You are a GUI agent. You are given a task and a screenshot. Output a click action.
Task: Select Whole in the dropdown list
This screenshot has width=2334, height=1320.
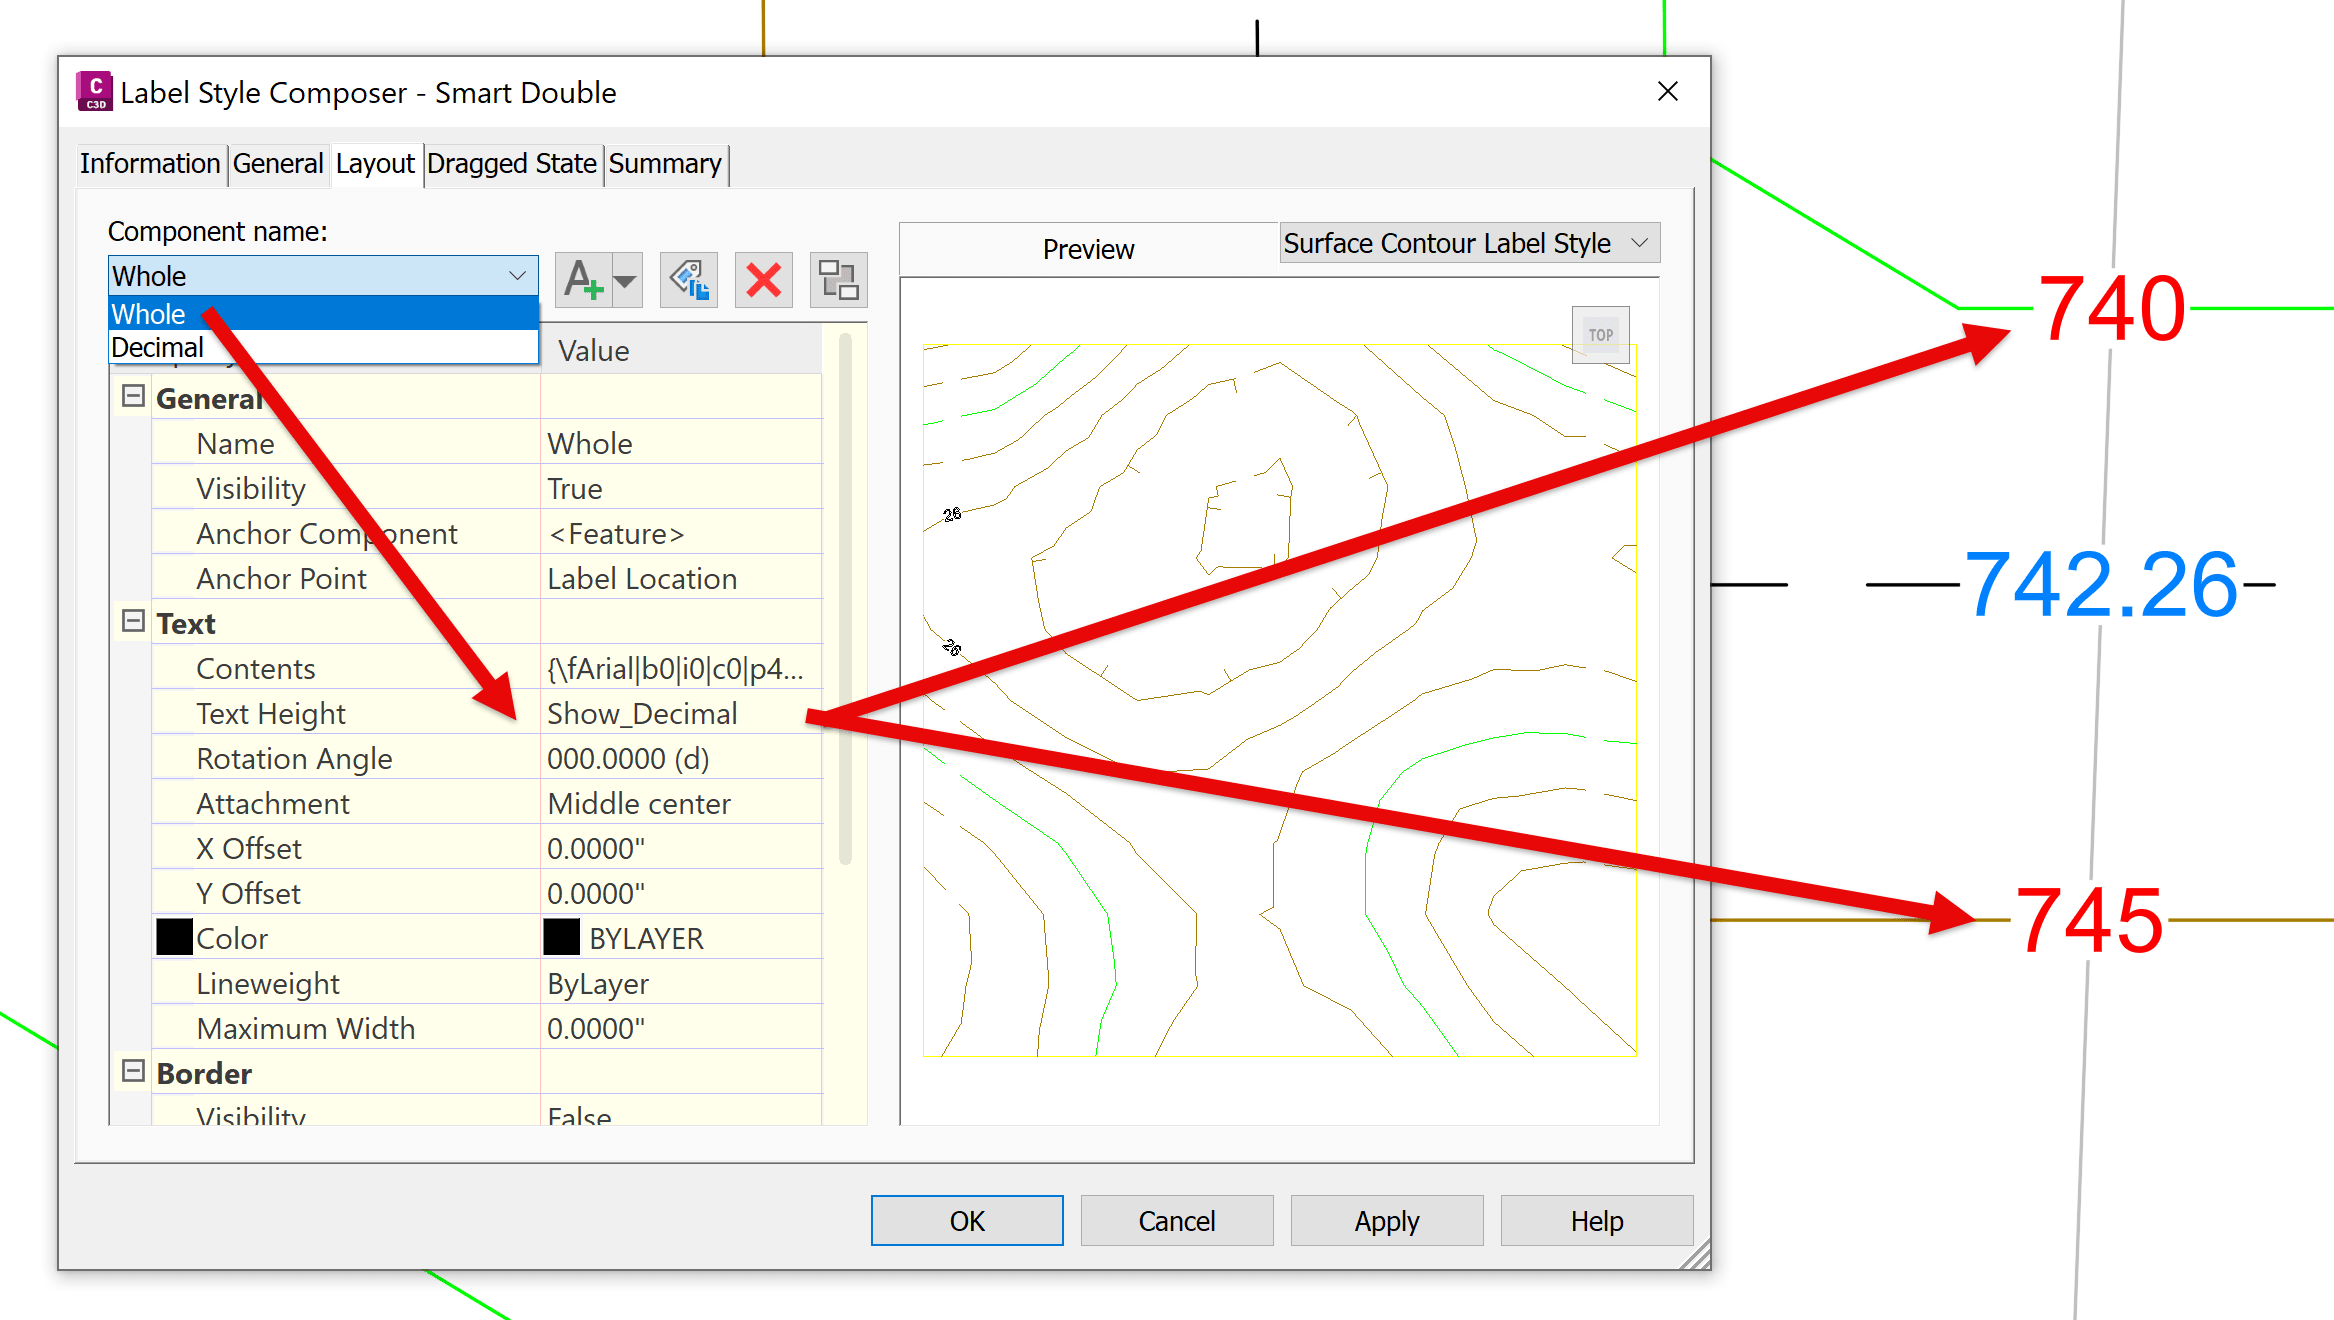tap(149, 314)
